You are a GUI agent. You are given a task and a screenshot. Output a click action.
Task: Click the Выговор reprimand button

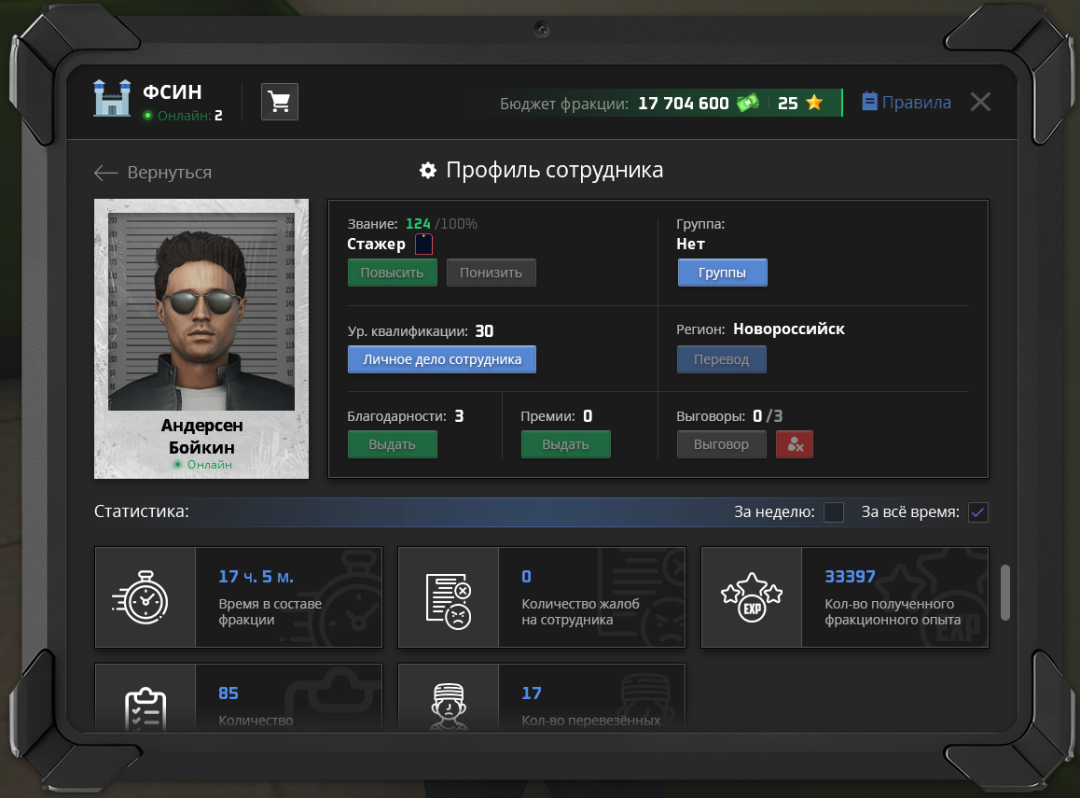pyautogui.click(x=721, y=444)
